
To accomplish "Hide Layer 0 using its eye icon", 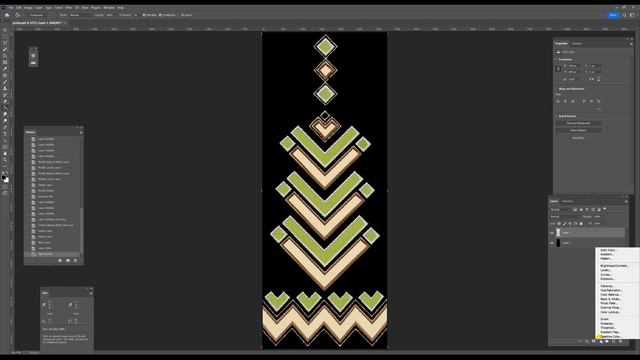I will [552, 243].
